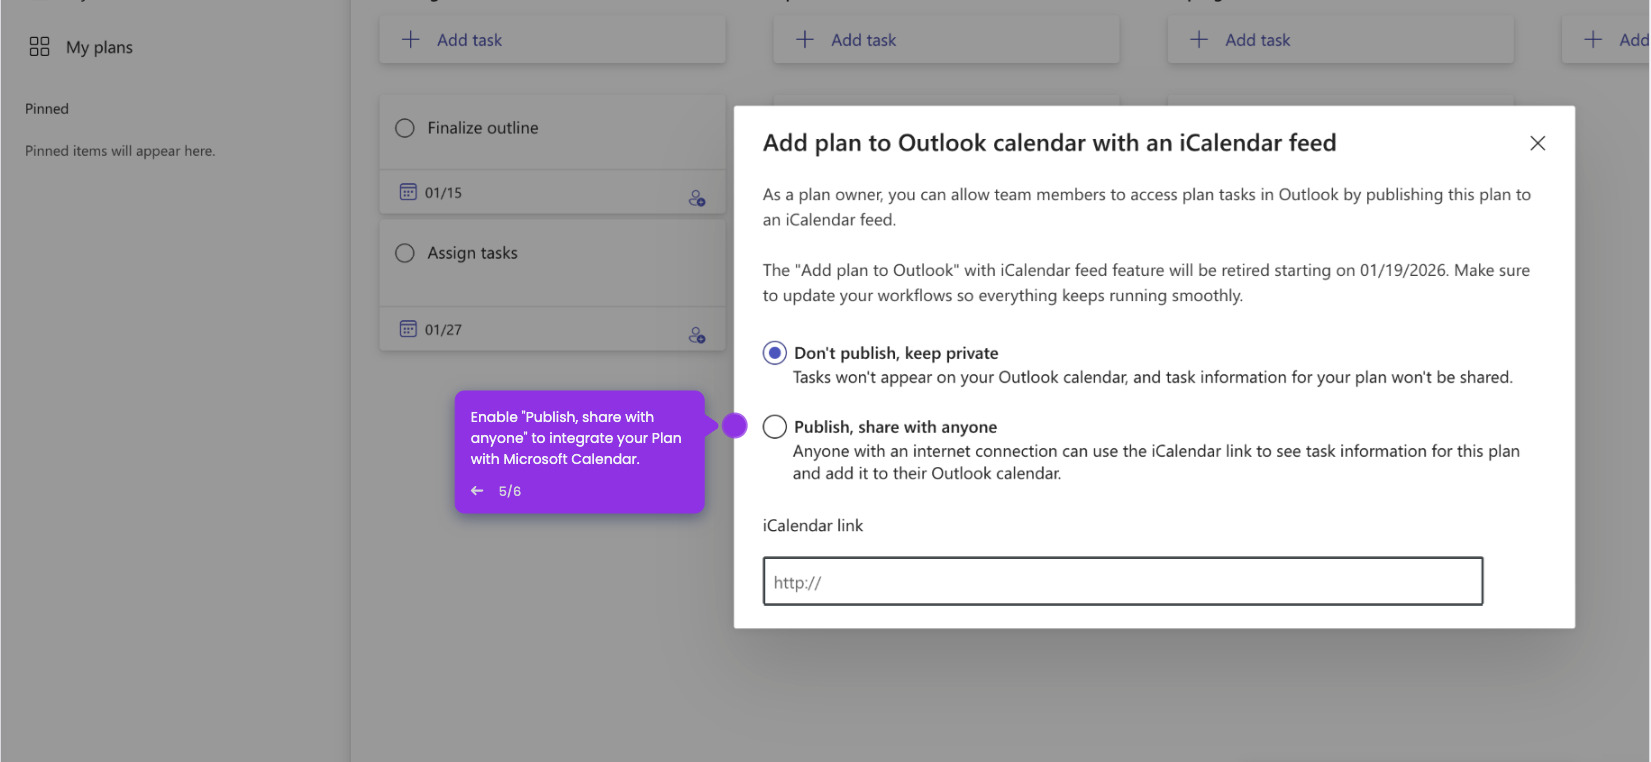Click the plus icon in second column Add task
This screenshot has width=1651, height=762.
pyautogui.click(x=803, y=39)
